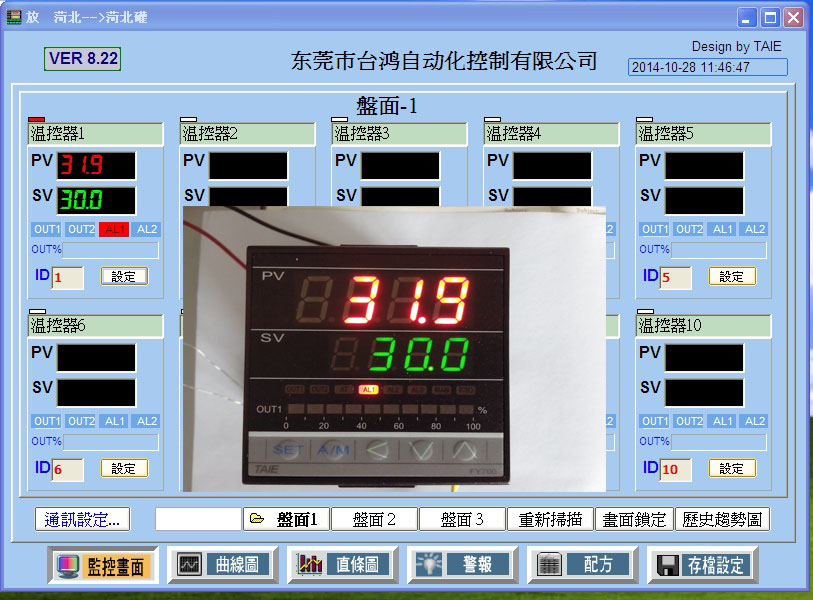Open the 直條圖 bar chart view
The width and height of the screenshot is (813, 600).
343,564
